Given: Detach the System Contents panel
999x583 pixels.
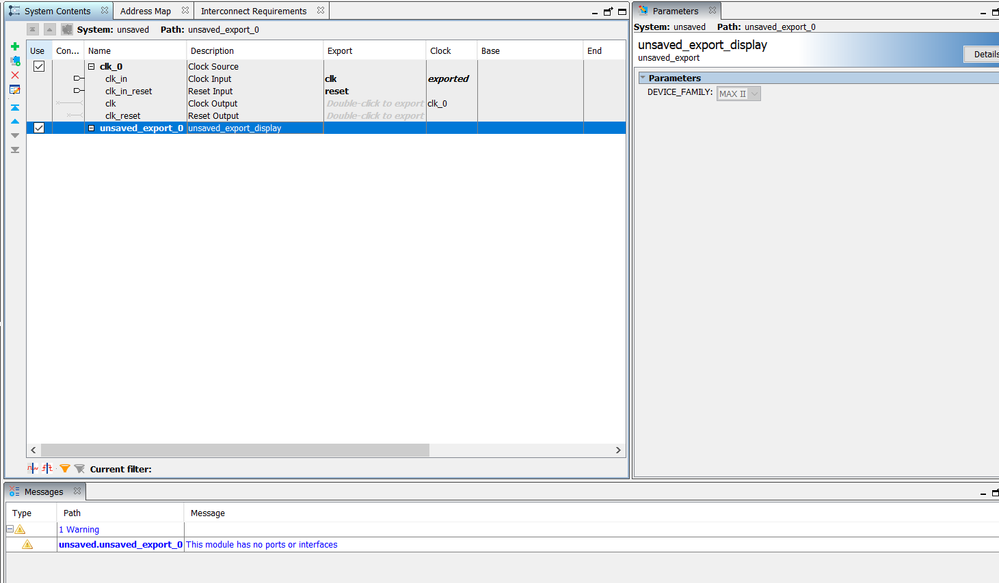Looking at the screenshot, I should [608, 11].
